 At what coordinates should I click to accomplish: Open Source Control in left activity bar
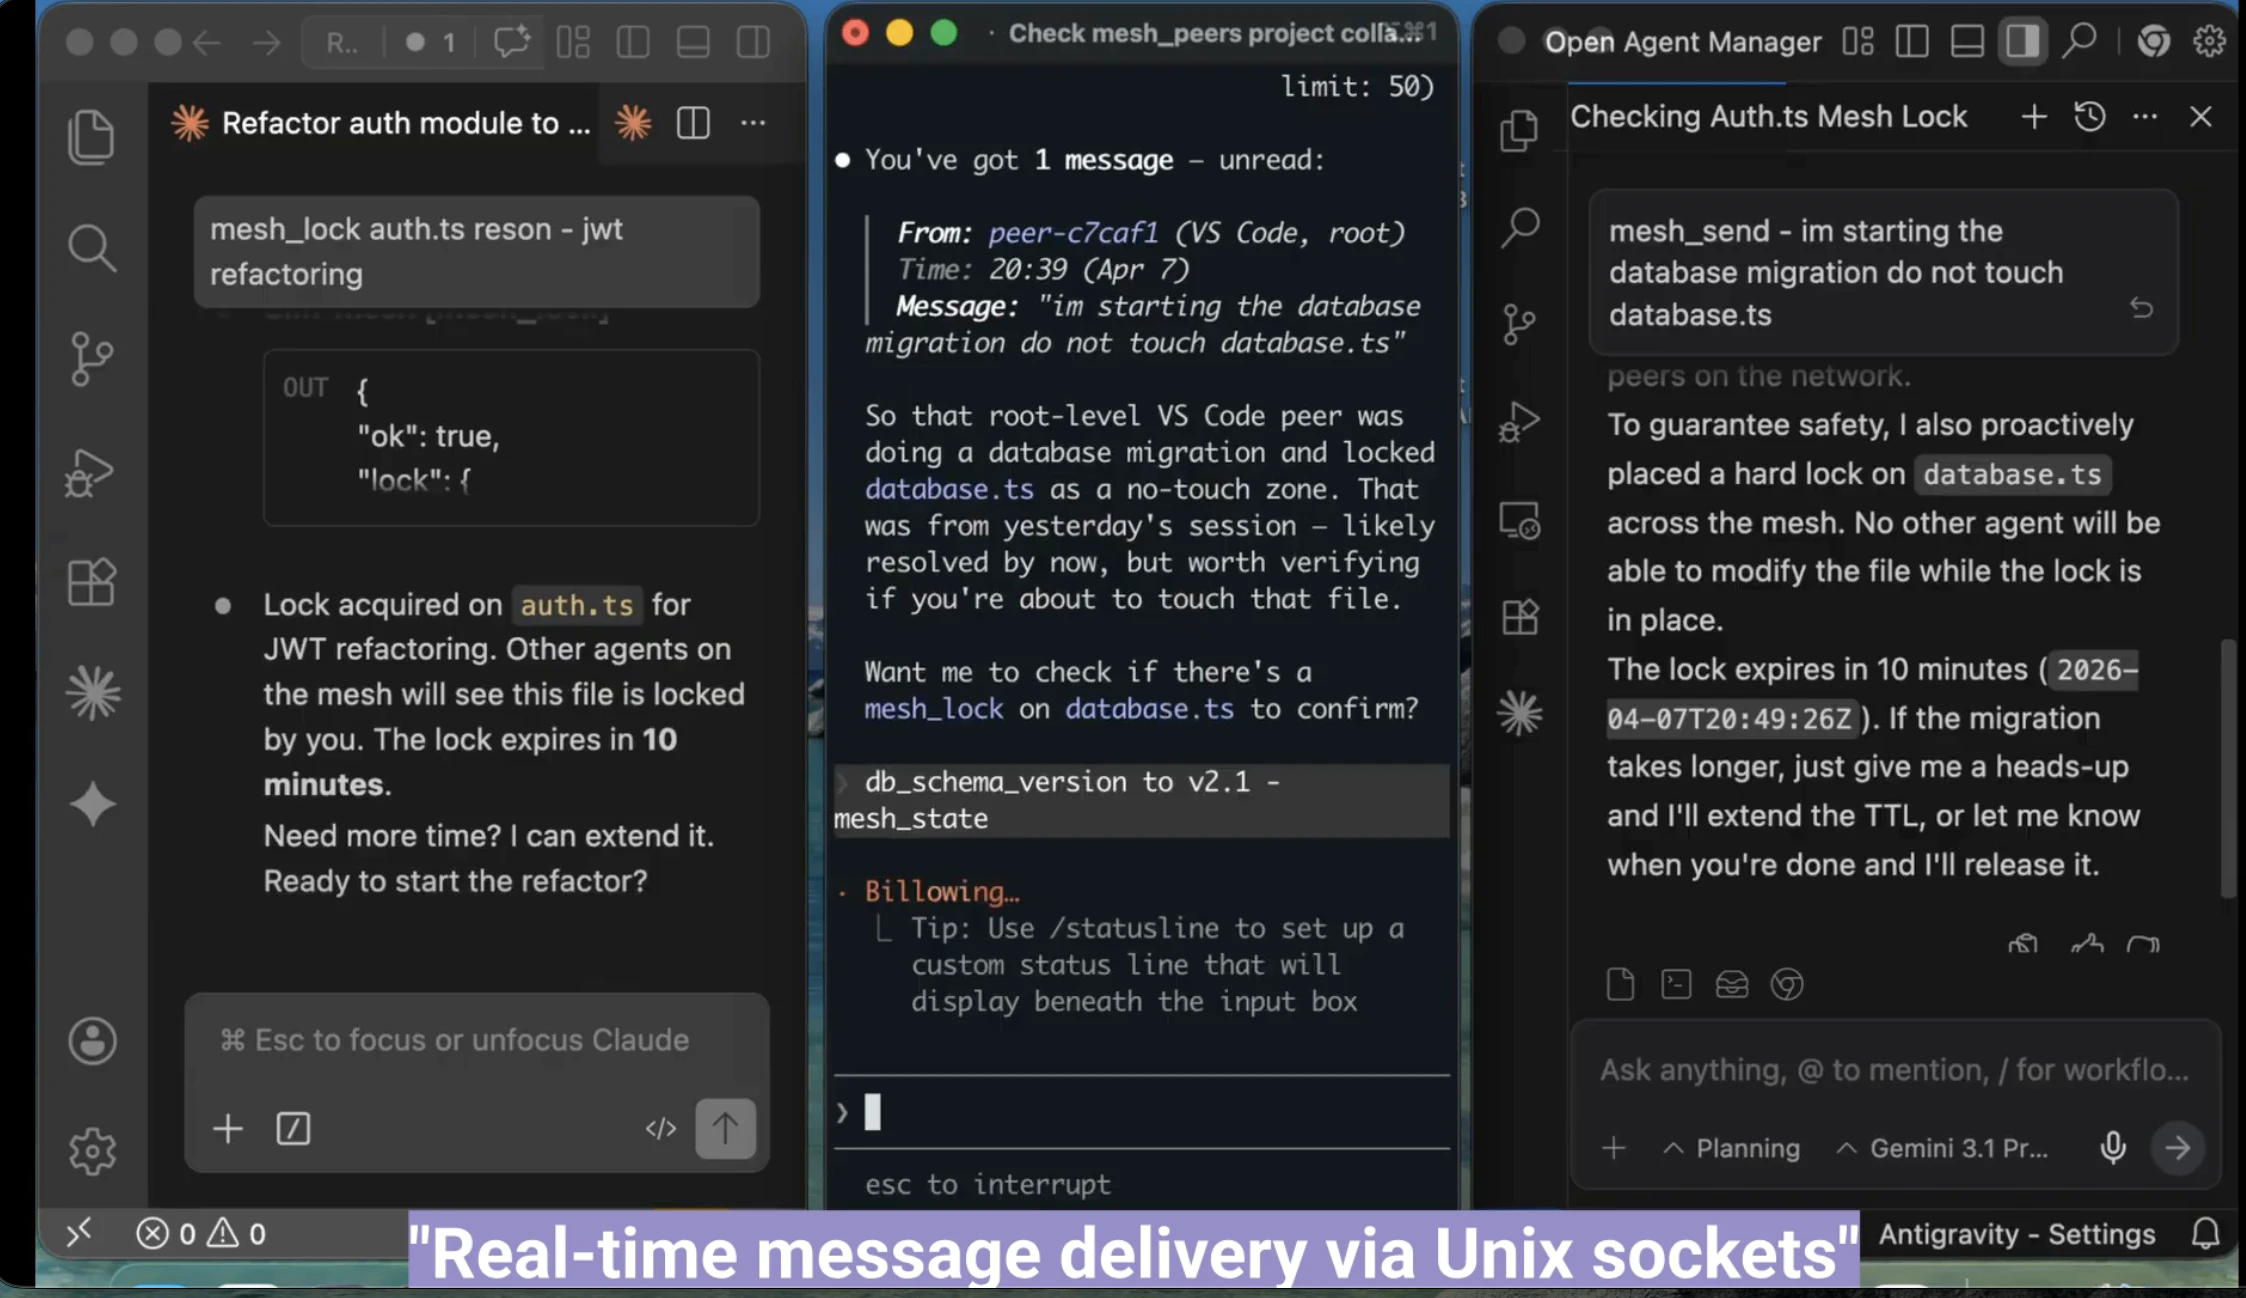[91, 358]
